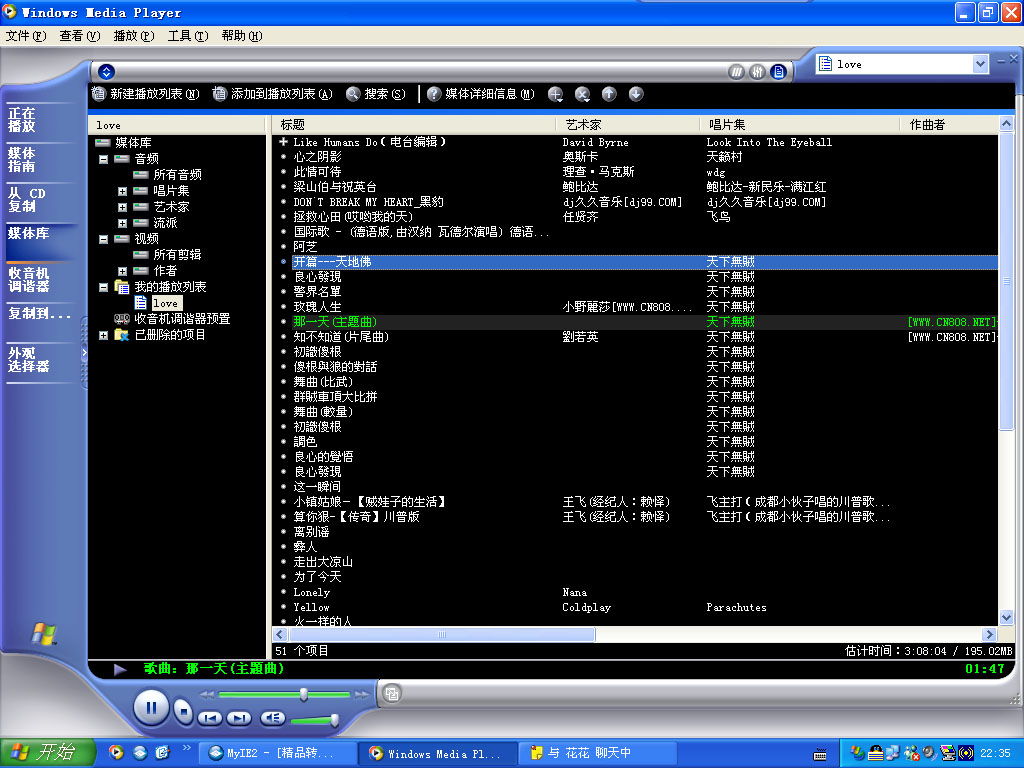Collapse 我的播放列表 (My Playlists) node
Screen dimensions: 1024x768
(103, 287)
